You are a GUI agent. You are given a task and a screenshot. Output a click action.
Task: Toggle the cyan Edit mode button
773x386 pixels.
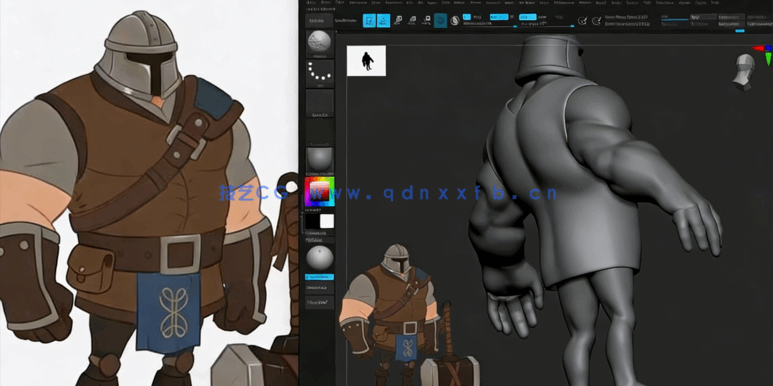click(x=369, y=21)
